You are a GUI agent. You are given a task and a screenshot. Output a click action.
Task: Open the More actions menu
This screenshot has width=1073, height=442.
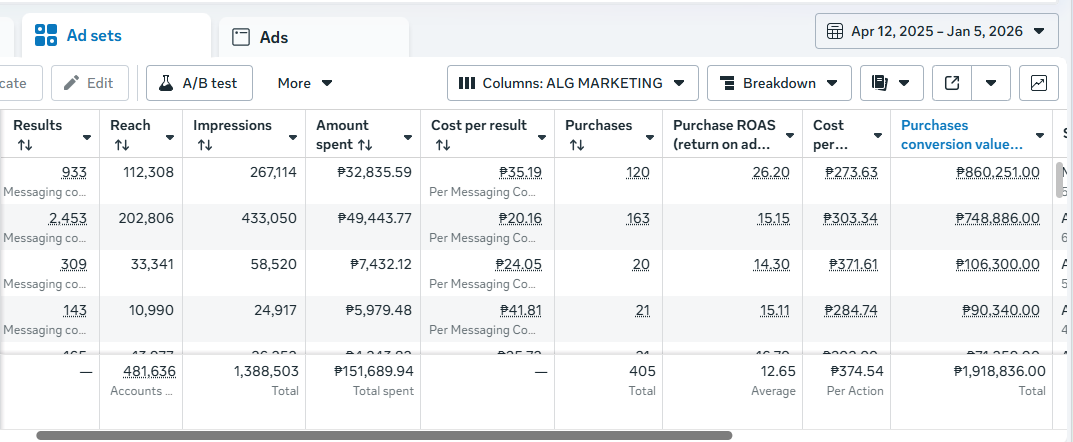pyautogui.click(x=305, y=83)
